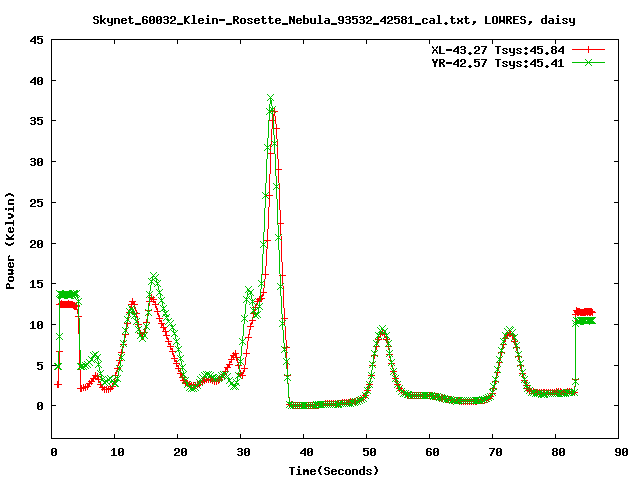Click x-axis tick label 80
Image resolution: width=640 pixels, height=480 pixels.
[558, 452]
